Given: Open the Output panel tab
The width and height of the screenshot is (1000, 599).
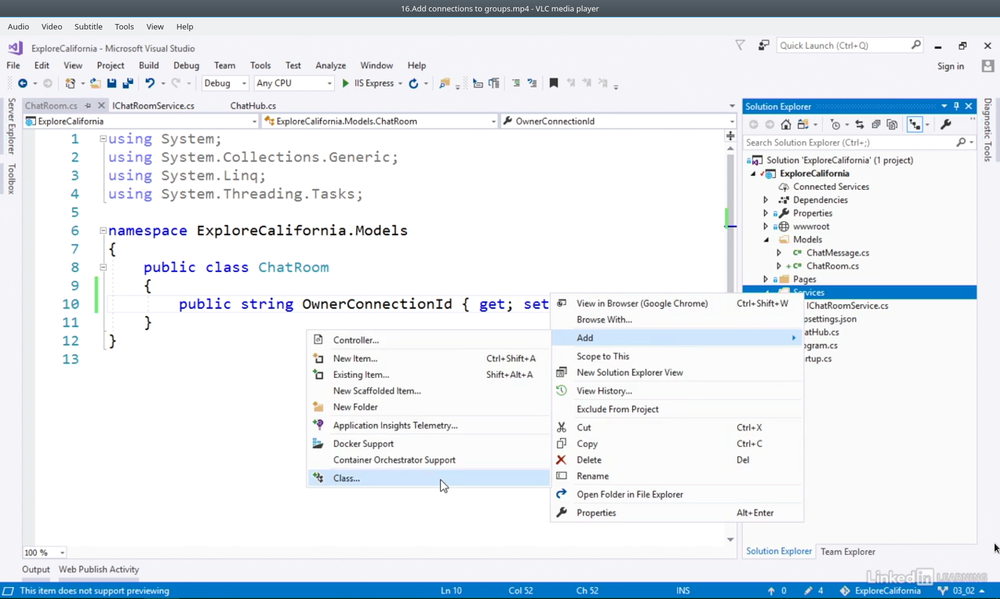Looking at the screenshot, I should pos(36,570).
